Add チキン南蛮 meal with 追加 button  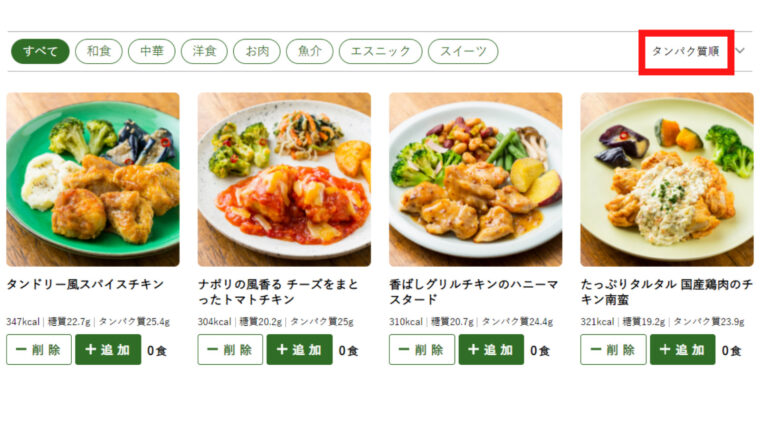pos(682,349)
